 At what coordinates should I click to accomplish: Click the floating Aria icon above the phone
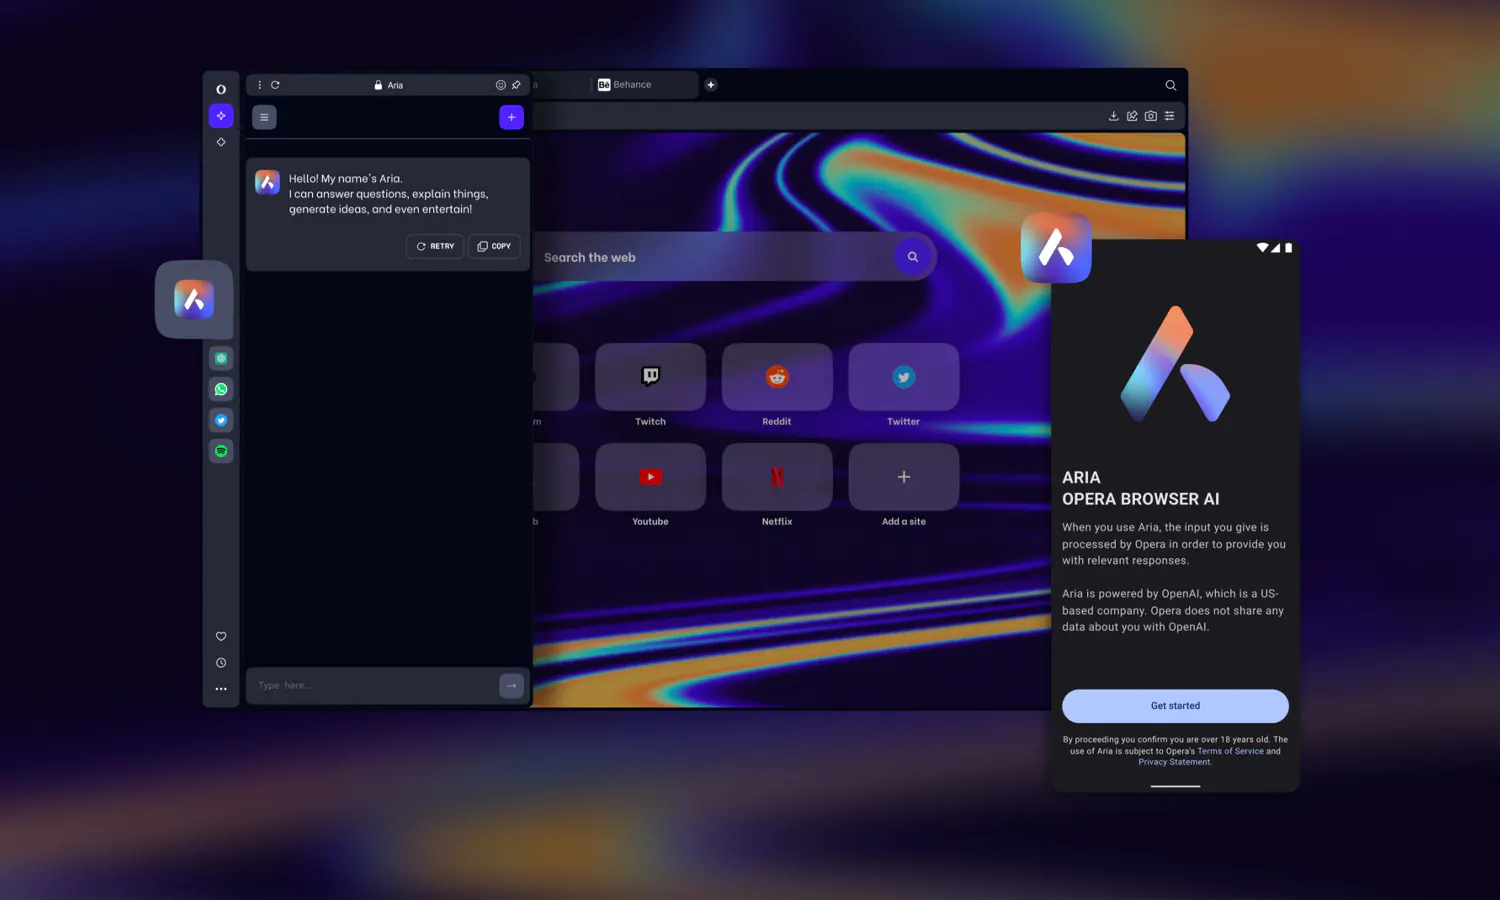[x=1056, y=247]
